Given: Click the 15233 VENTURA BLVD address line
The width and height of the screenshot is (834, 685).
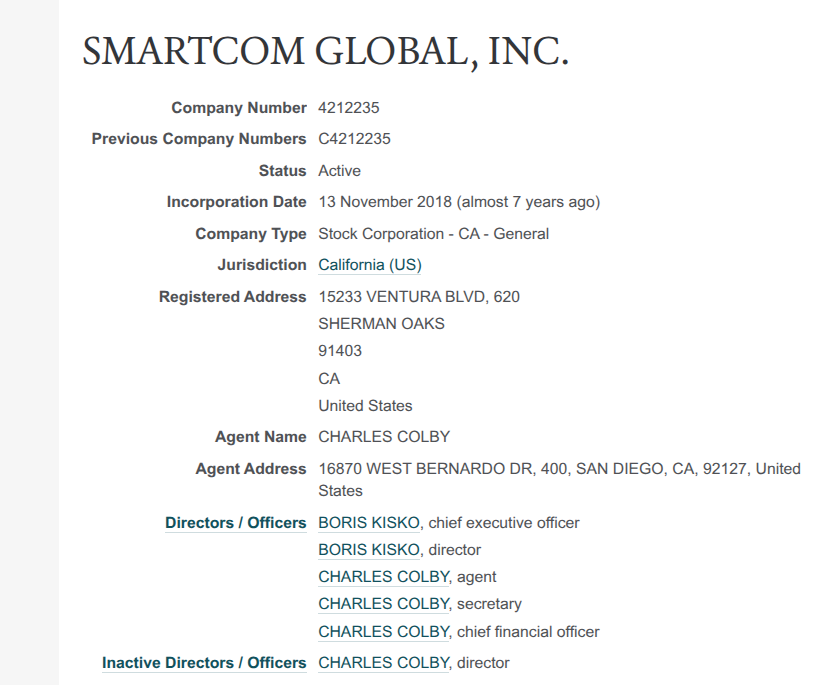Looking at the screenshot, I should coord(418,297).
